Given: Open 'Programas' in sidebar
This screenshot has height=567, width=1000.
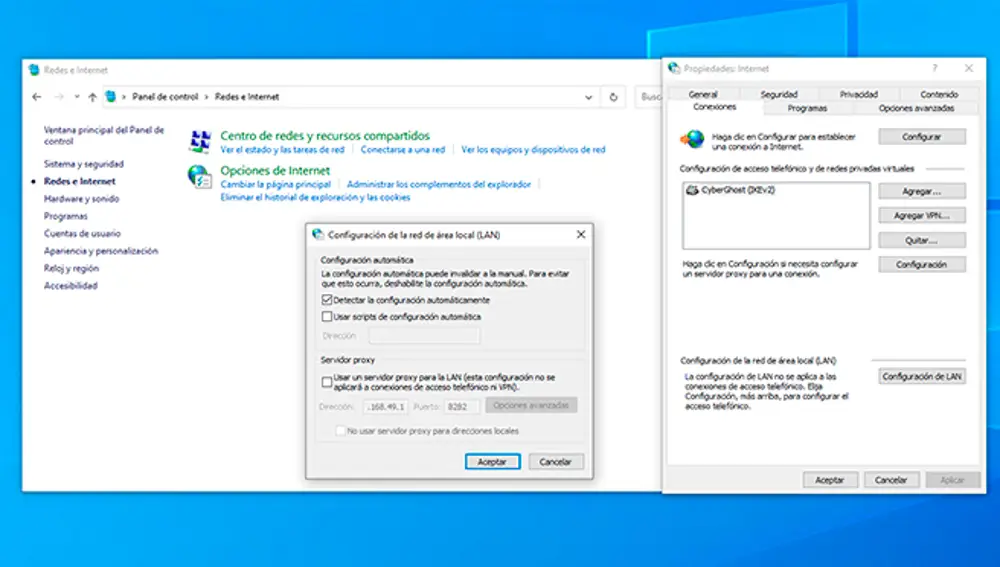Looking at the screenshot, I should [66, 216].
